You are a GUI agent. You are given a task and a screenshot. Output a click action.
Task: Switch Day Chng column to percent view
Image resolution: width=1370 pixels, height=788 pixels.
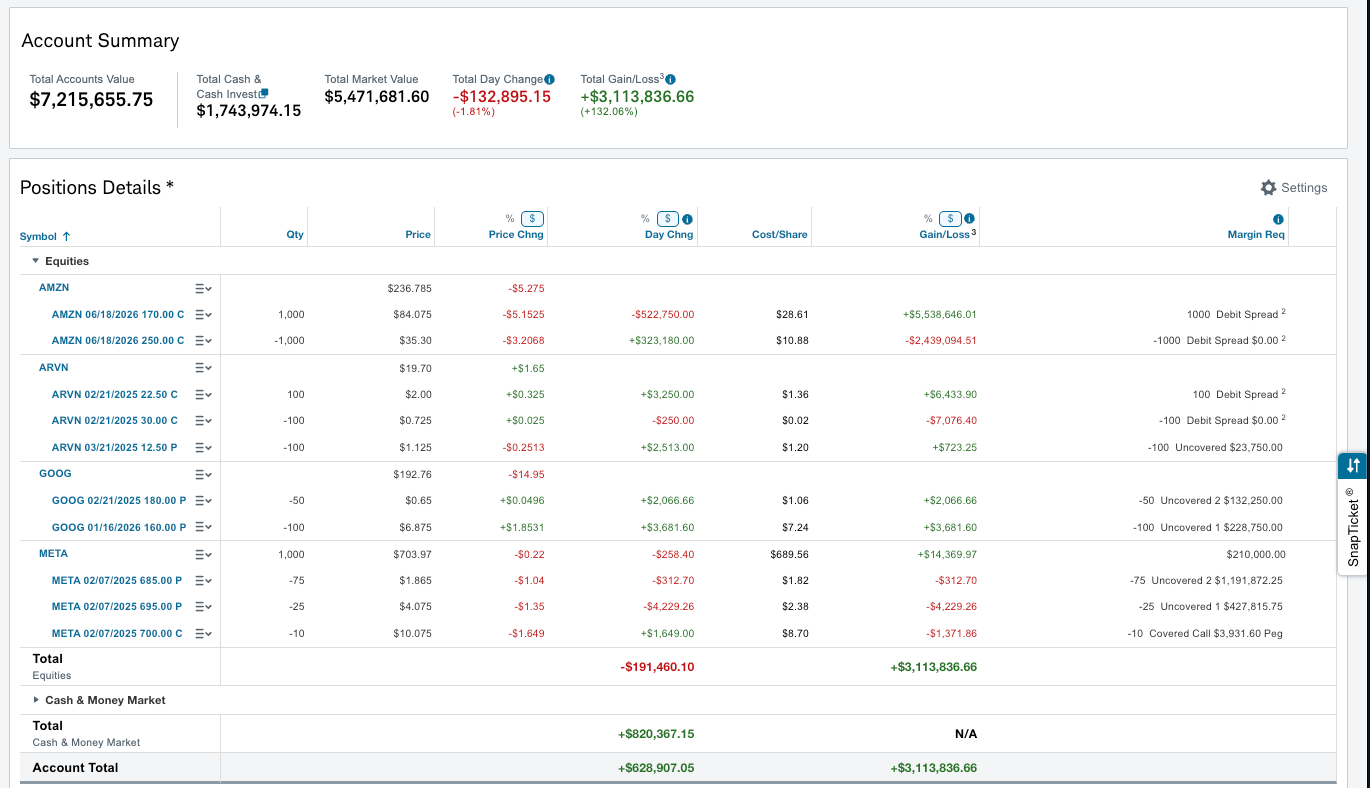coord(646,219)
